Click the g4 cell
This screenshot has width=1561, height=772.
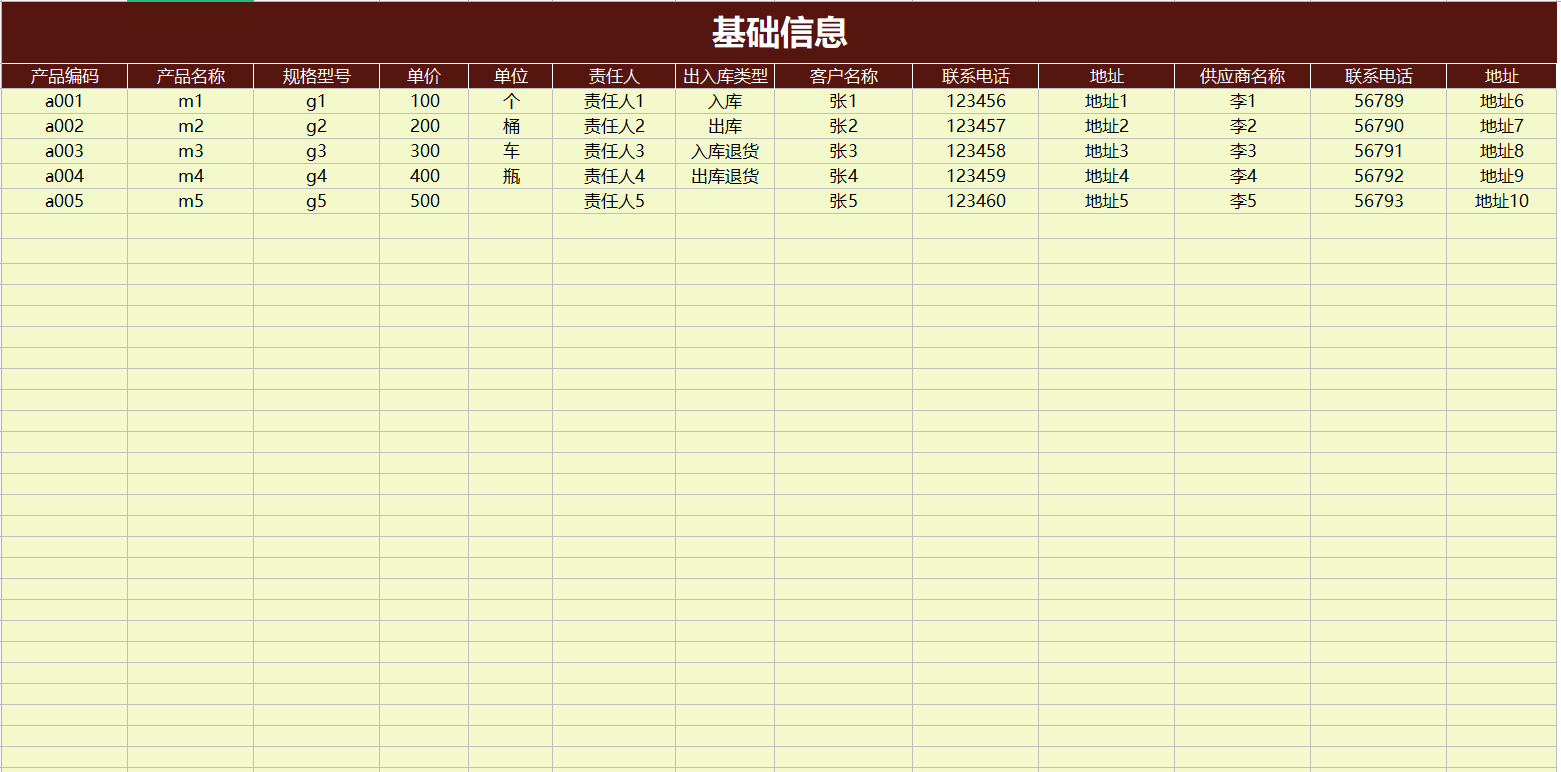317,176
